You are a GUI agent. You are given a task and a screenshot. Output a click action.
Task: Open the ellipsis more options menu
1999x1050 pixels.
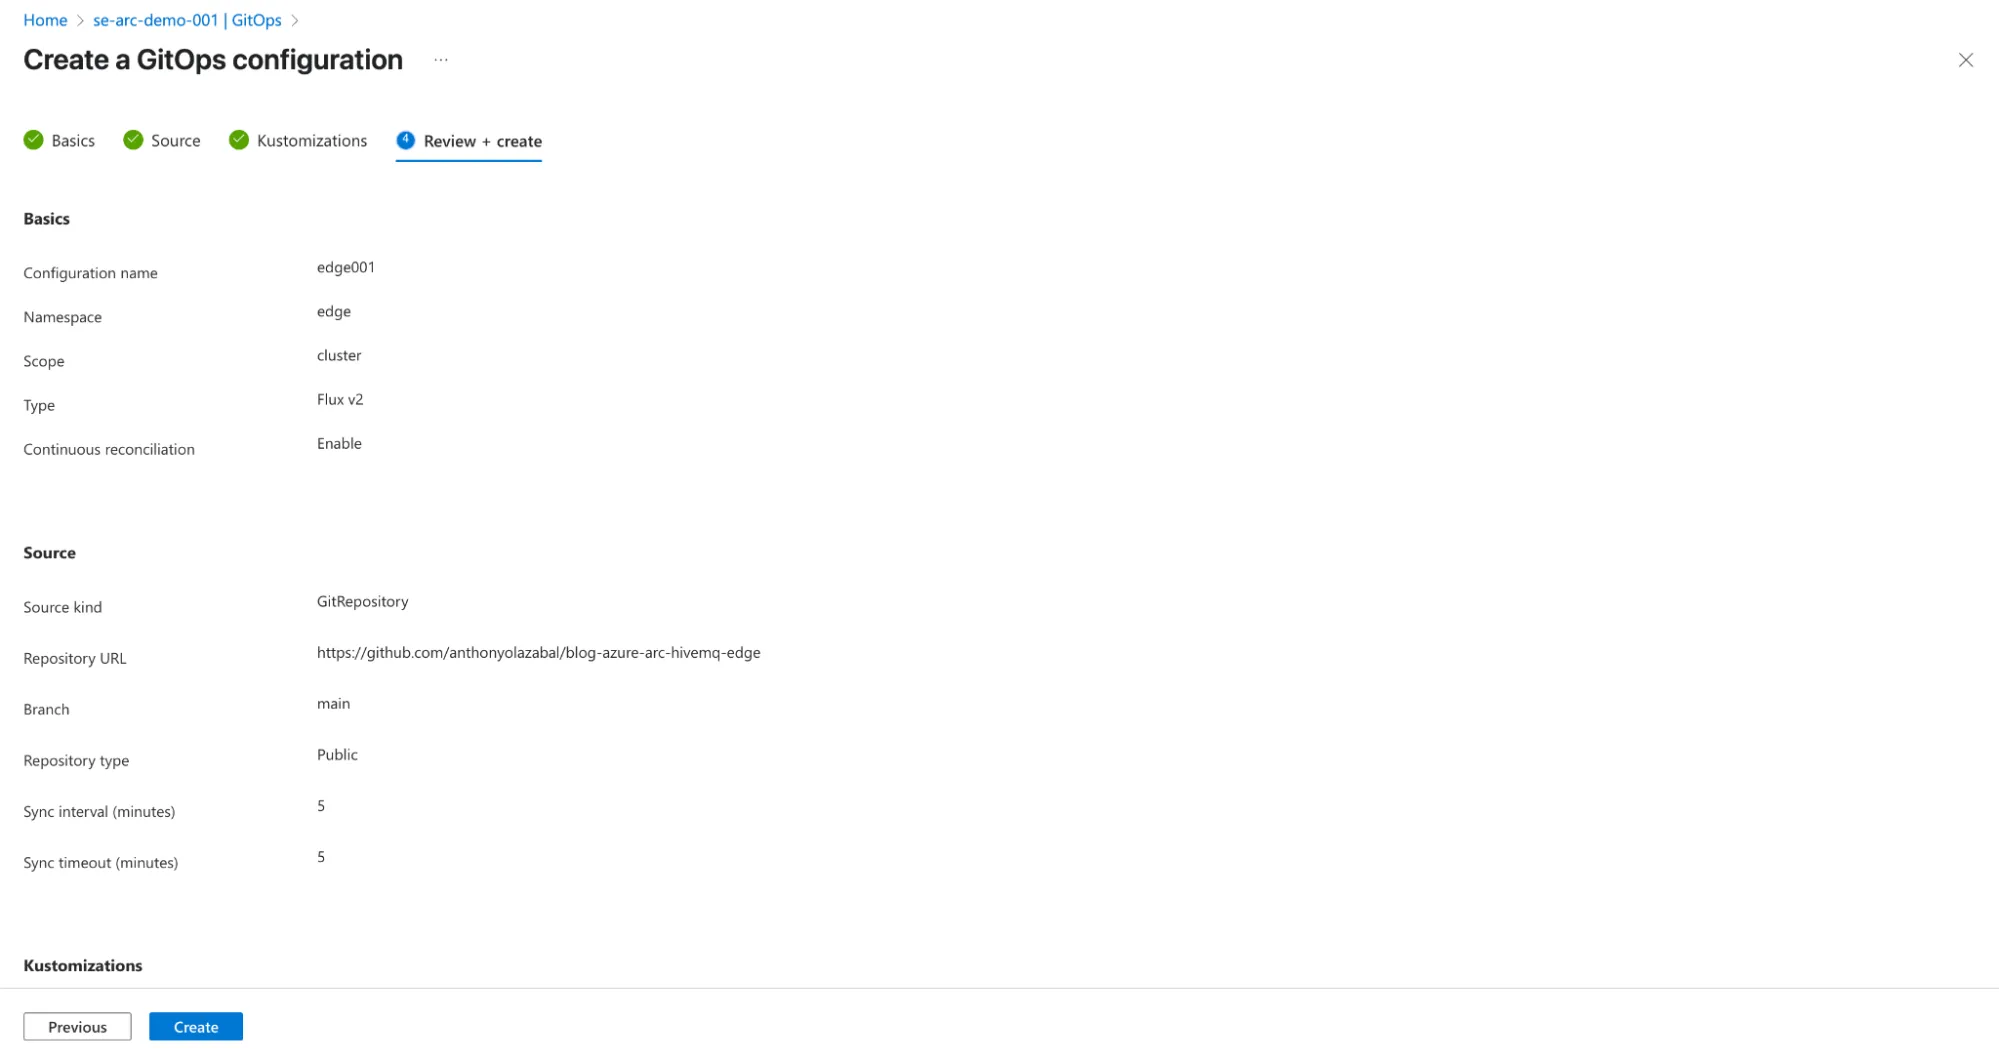[x=441, y=60]
